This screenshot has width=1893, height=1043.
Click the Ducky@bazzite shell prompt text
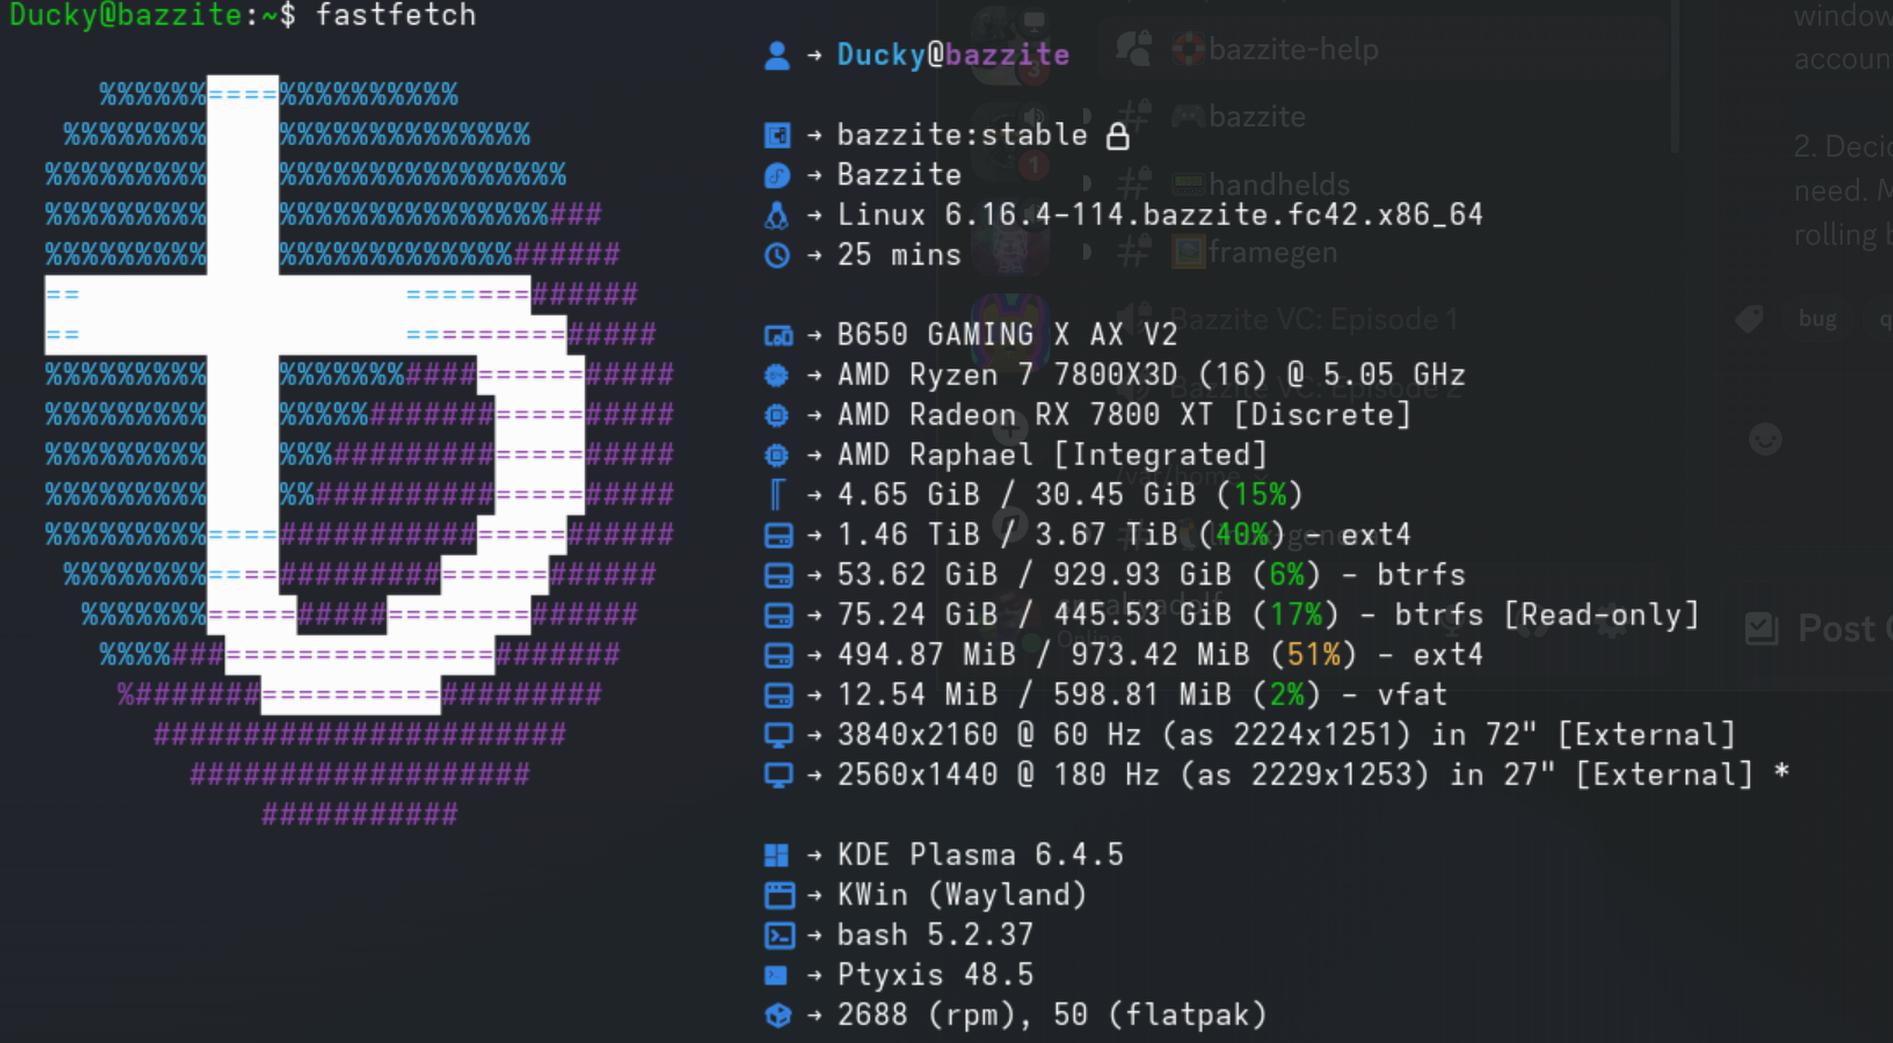tap(153, 15)
